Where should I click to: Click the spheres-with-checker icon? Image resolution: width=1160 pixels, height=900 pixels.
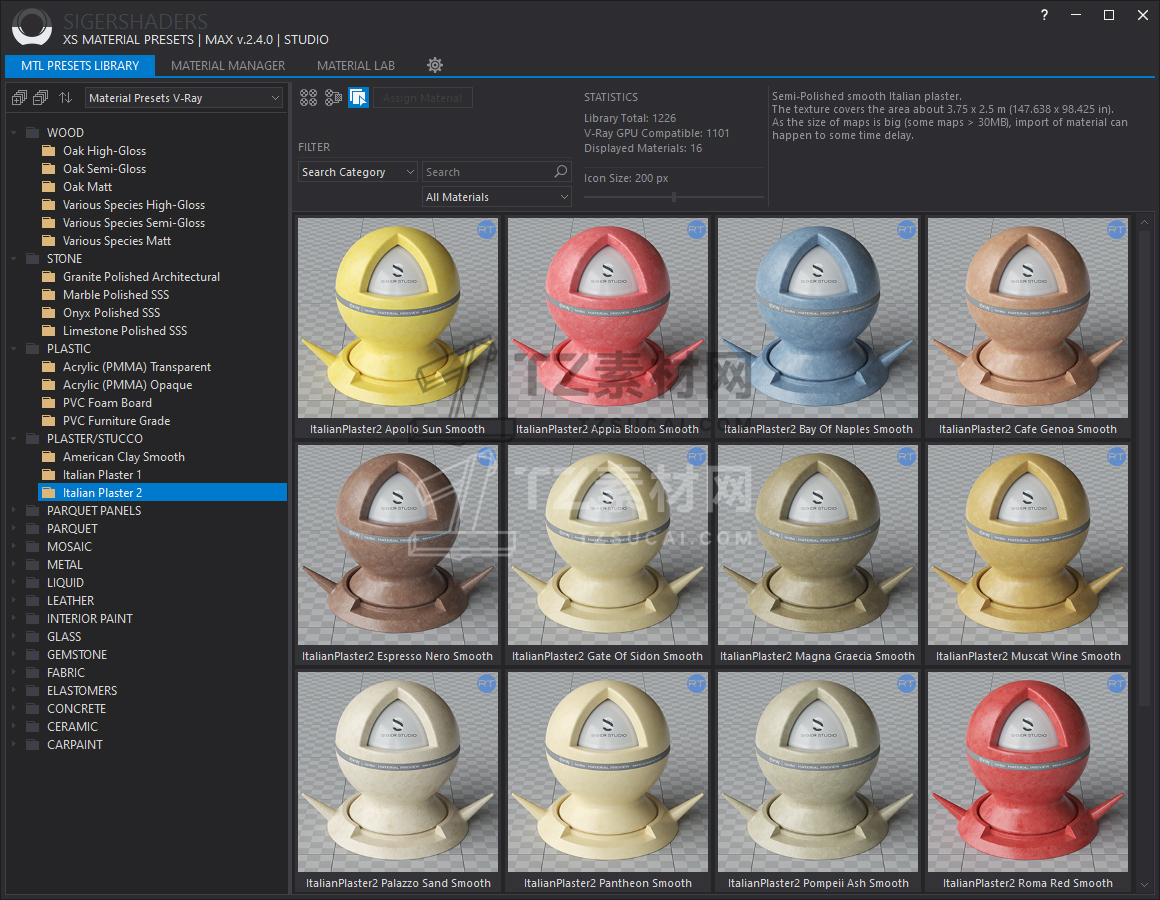[334, 98]
